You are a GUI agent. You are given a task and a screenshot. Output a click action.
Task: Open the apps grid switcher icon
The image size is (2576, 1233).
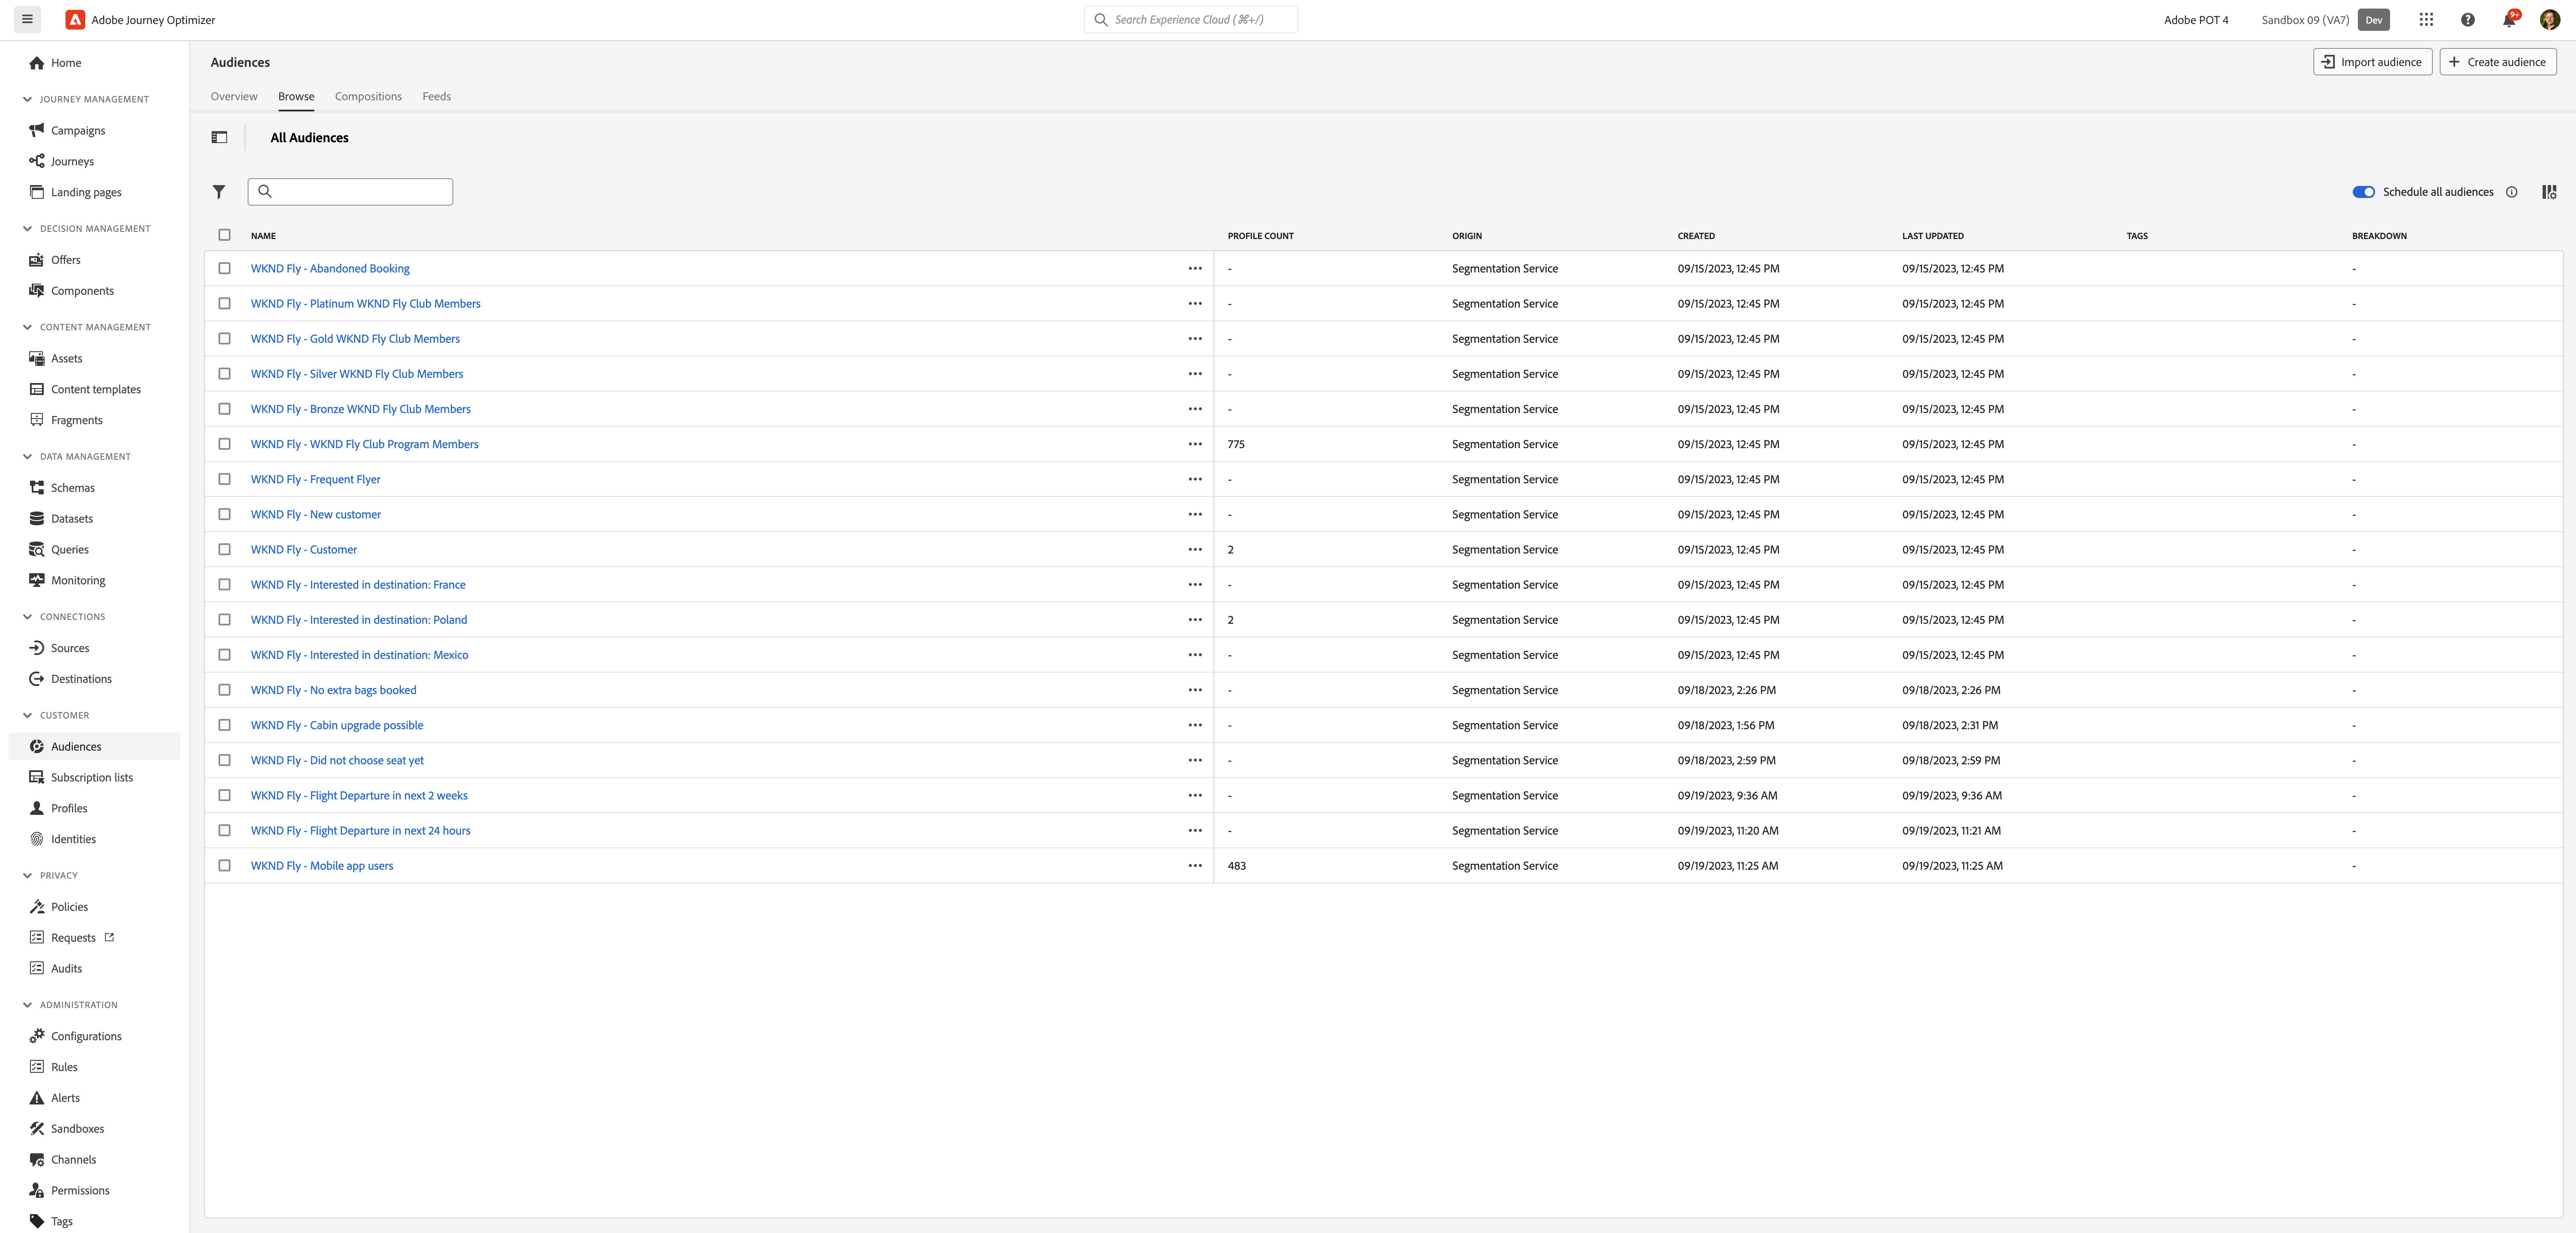[2426, 20]
